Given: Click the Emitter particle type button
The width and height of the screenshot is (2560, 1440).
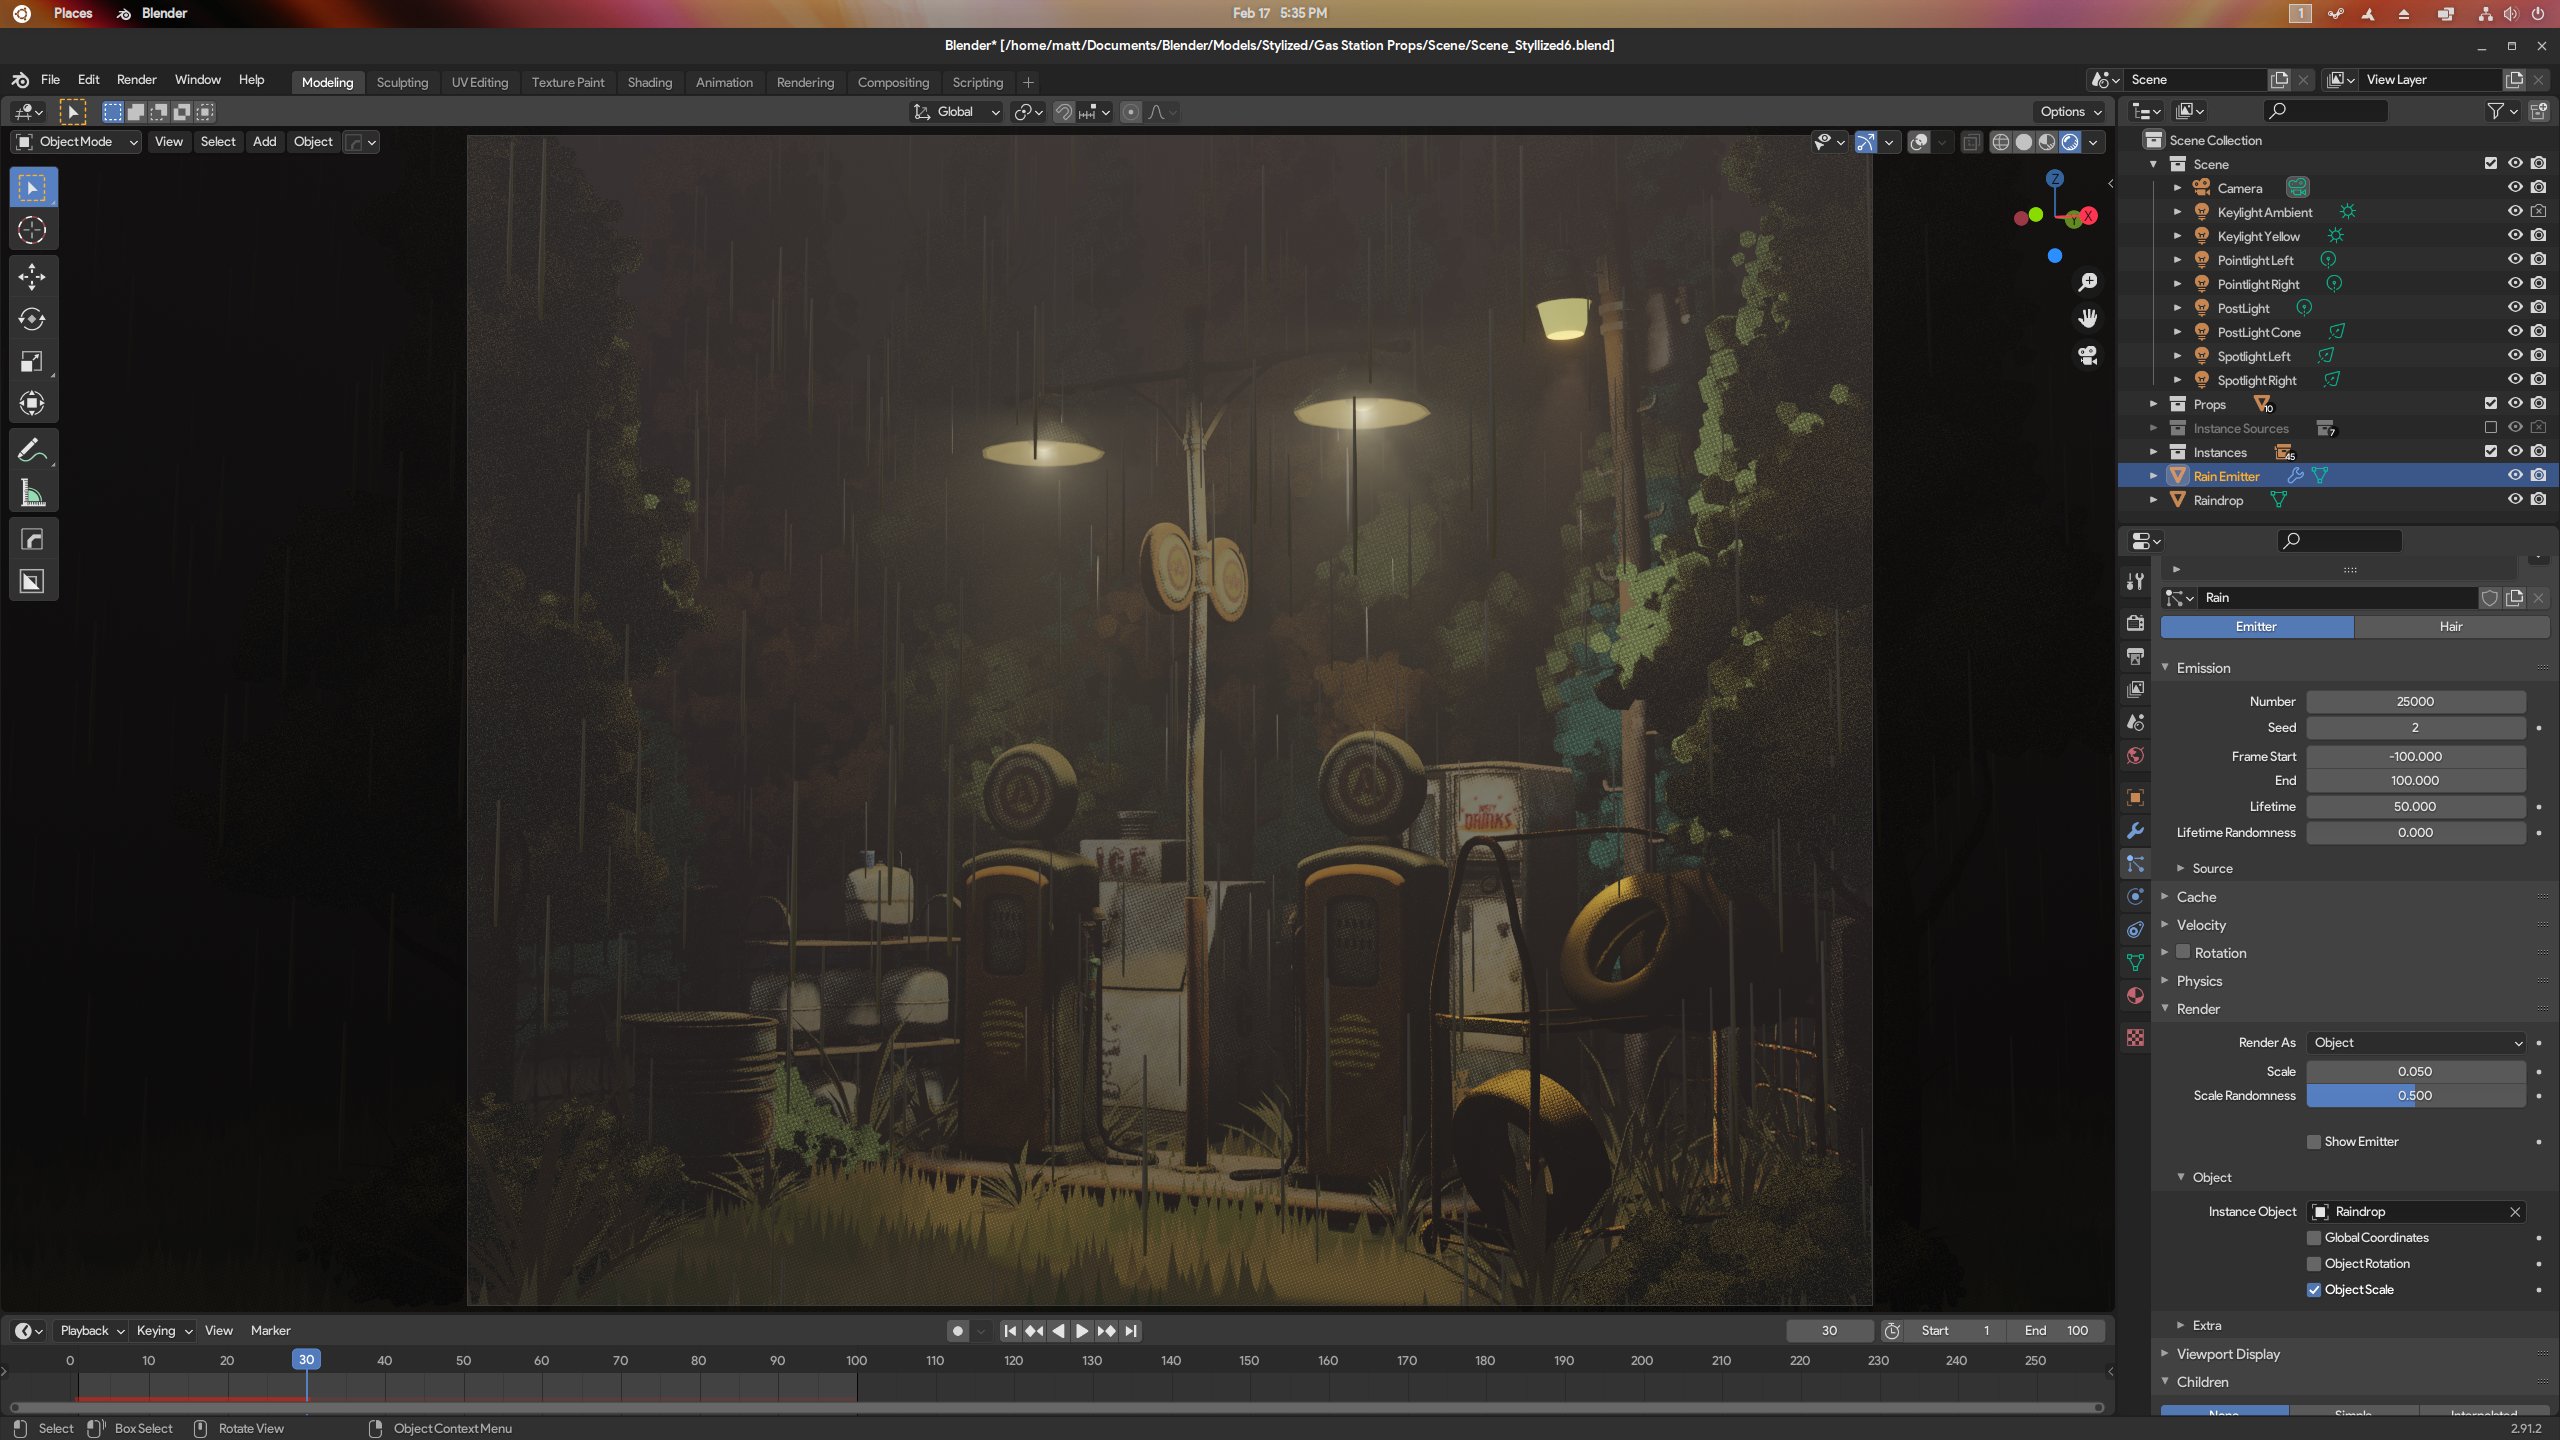Looking at the screenshot, I should (x=2256, y=627).
